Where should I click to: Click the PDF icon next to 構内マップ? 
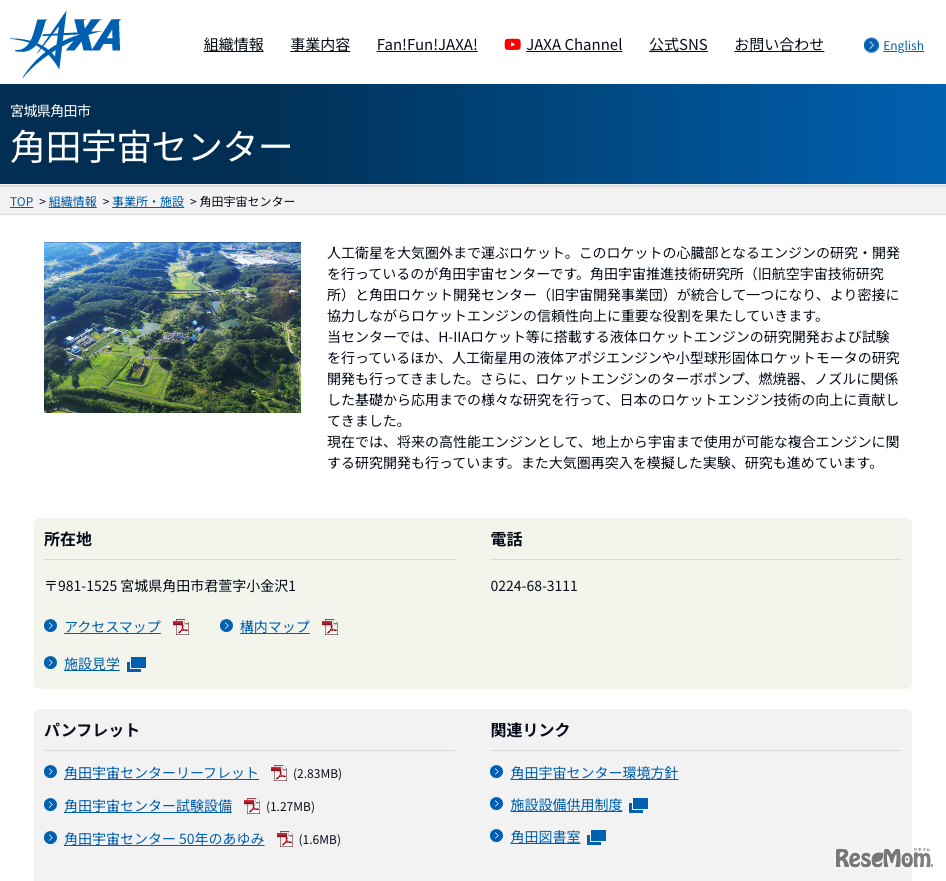pos(330,627)
